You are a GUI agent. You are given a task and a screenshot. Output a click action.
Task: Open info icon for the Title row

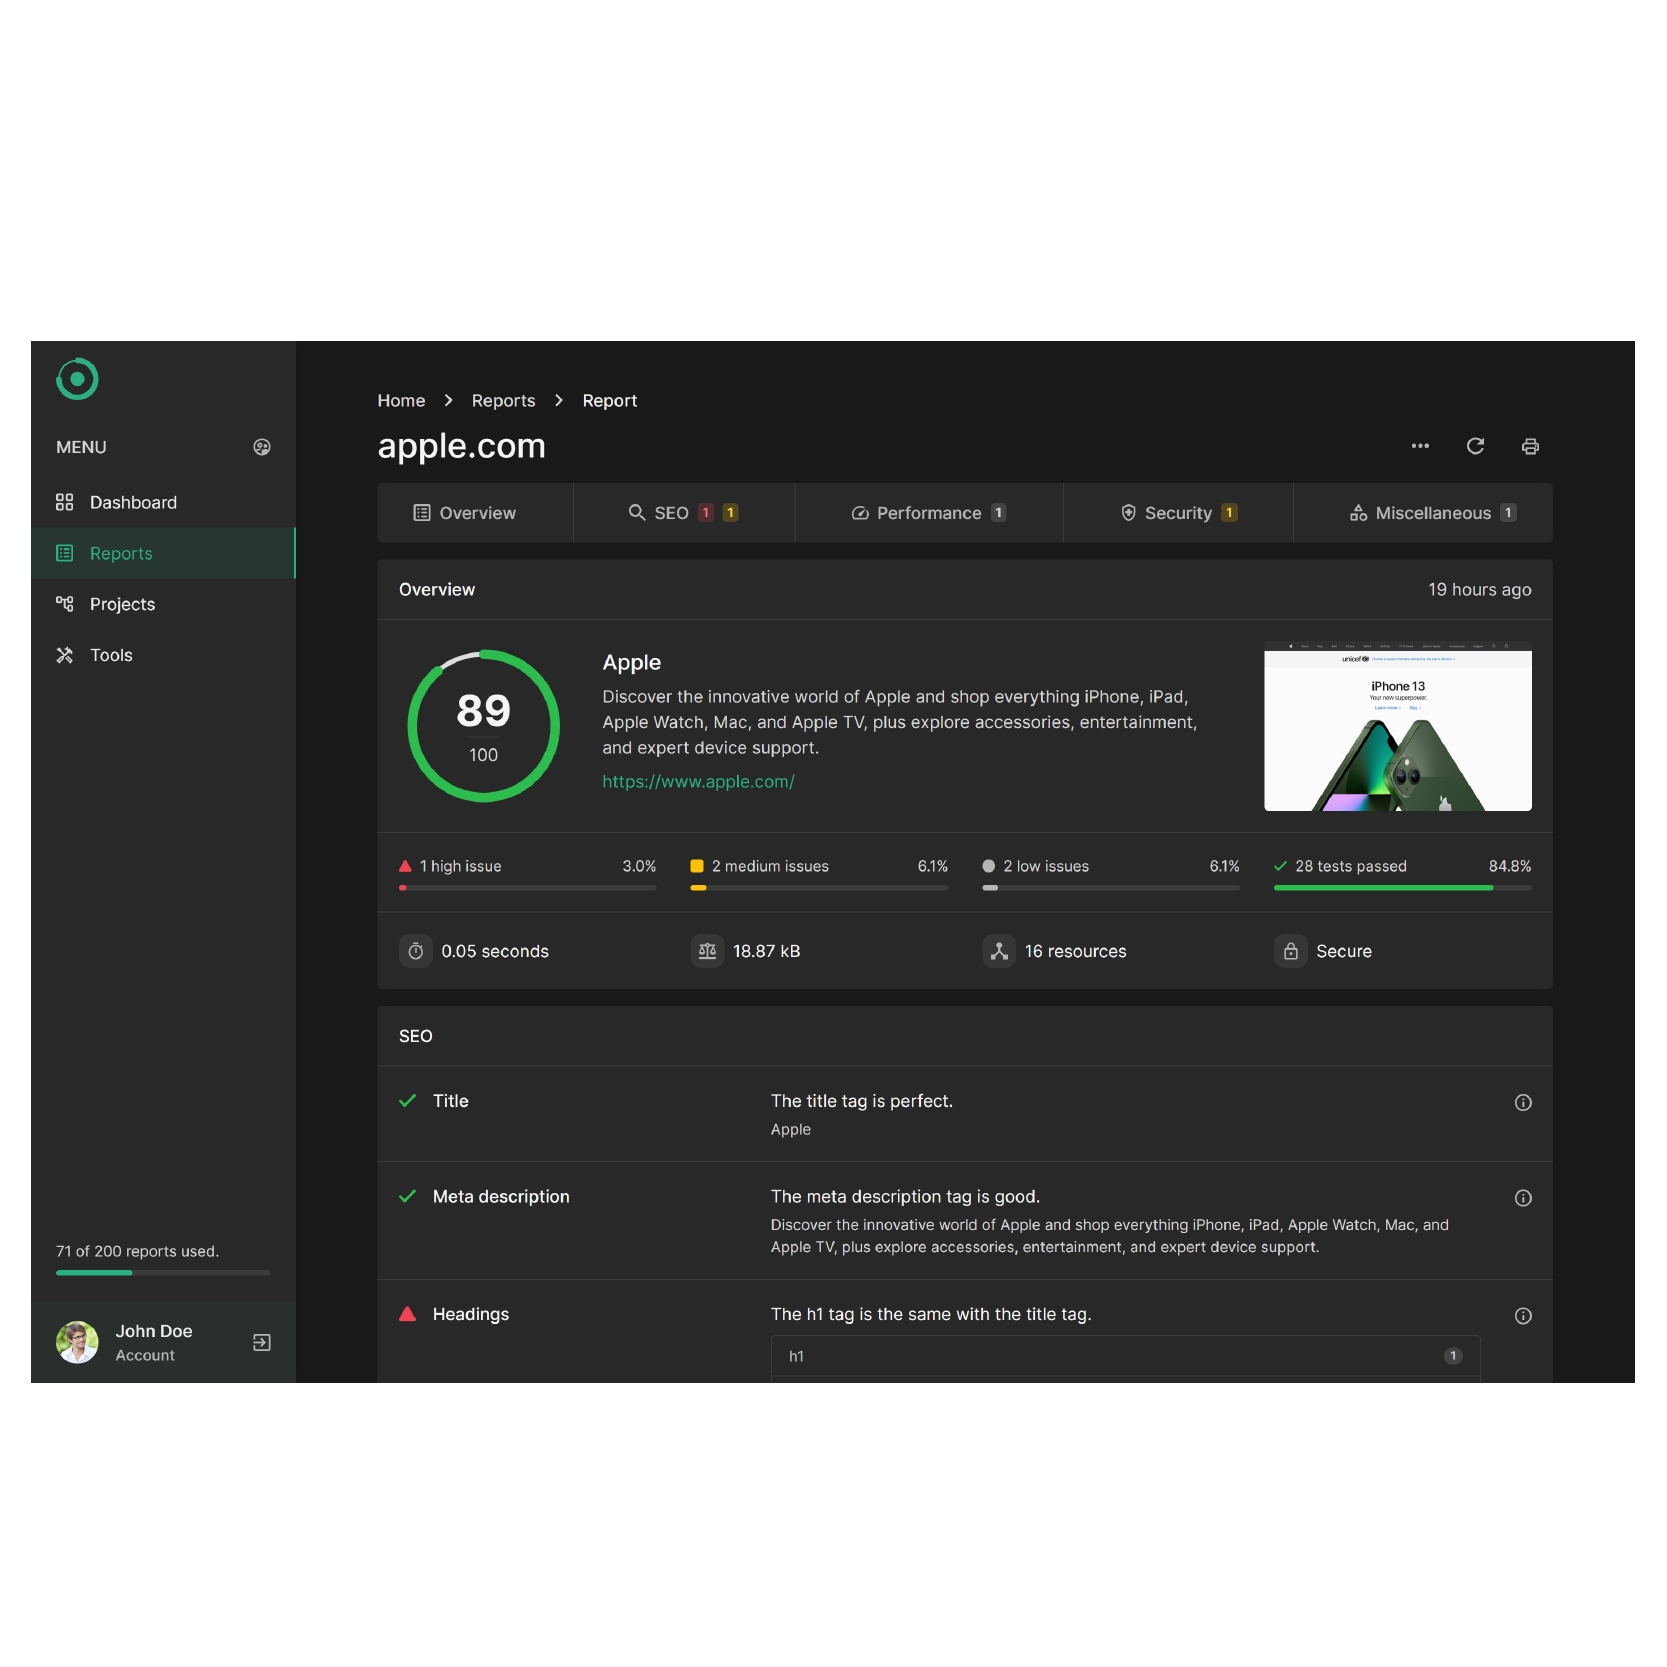click(x=1523, y=1102)
